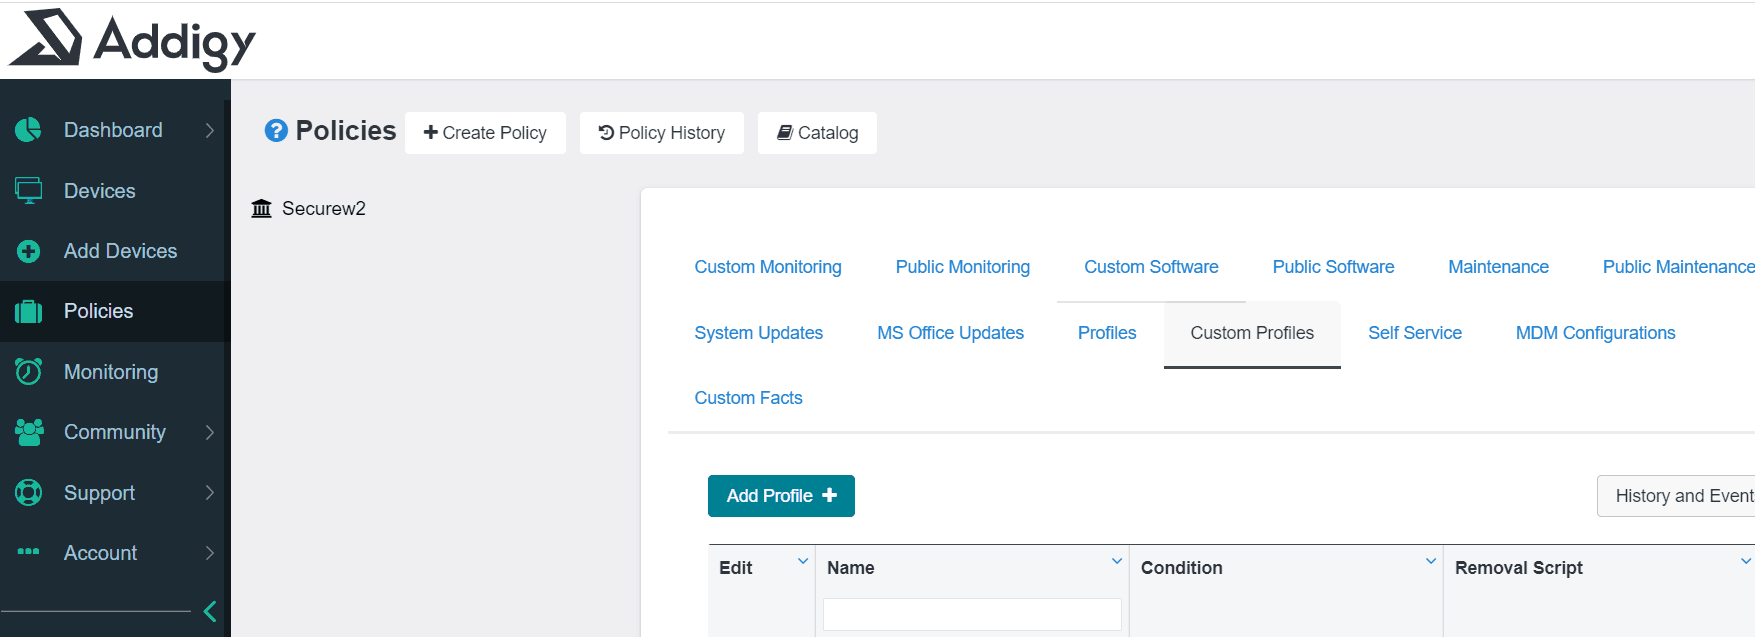Open the Condition column dropdown menu

(x=1431, y=562)
